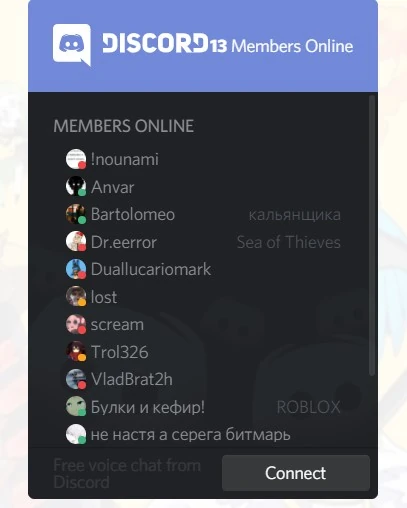Click Trol326's avatar icon
This screenshot has height=508, width=407.
coord(76,351)
